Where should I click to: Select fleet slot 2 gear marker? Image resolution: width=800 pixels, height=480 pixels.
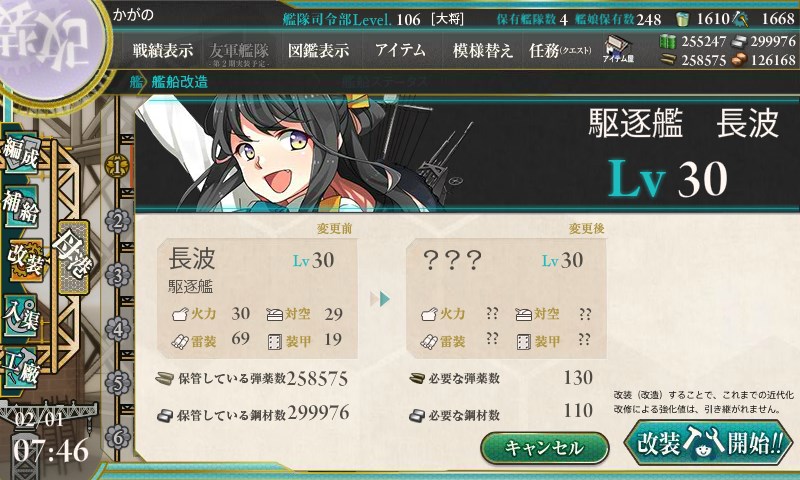point(117,221)
